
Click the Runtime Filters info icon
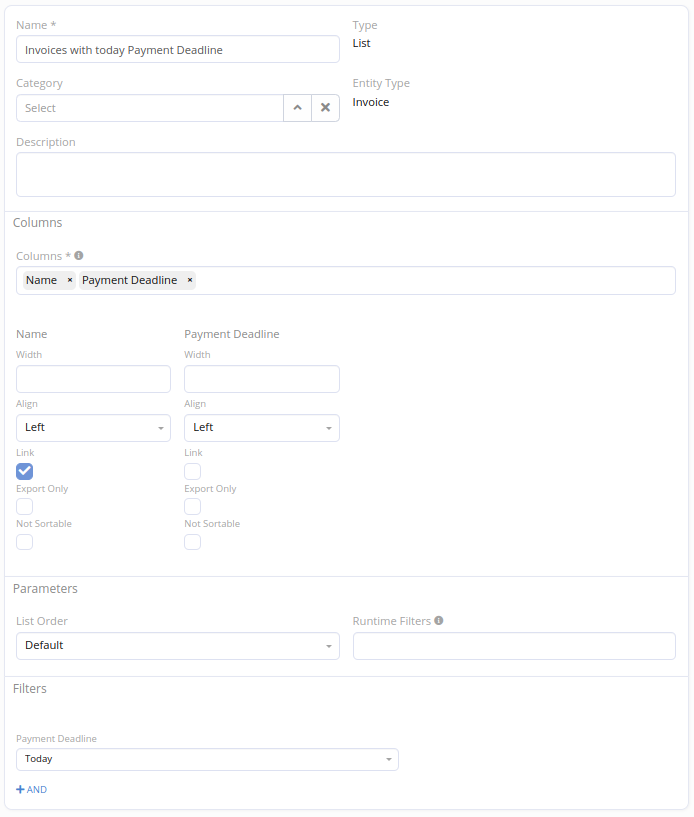(x=439, y=621)
